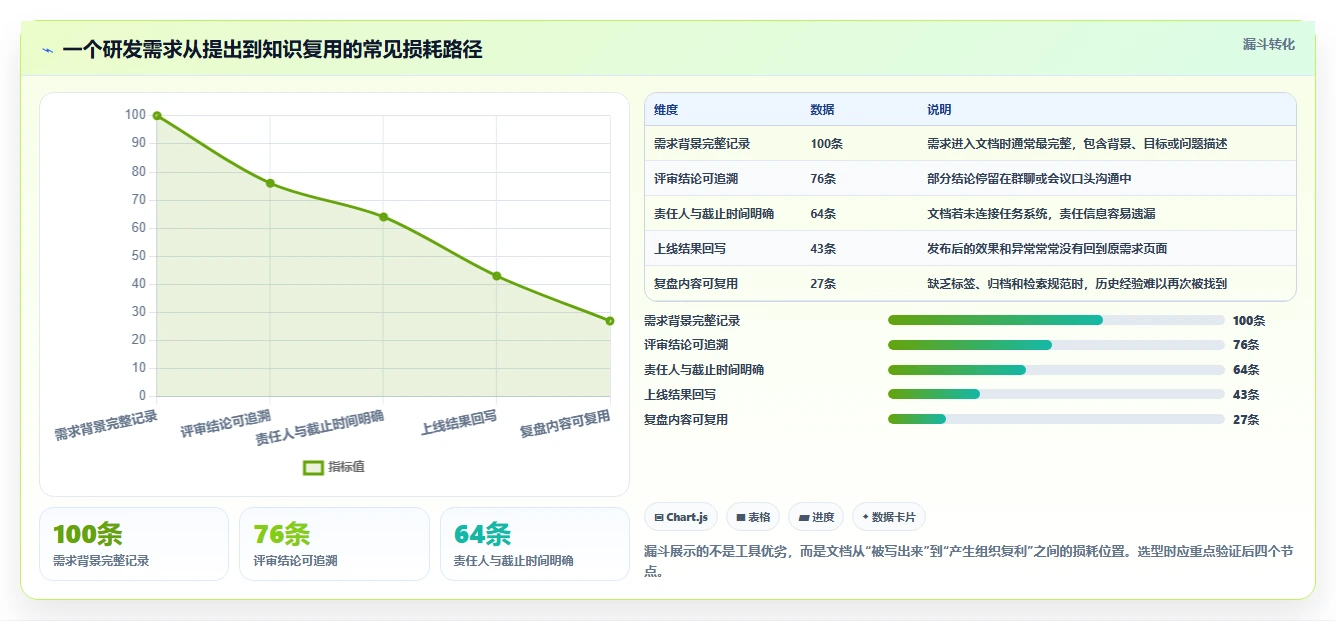Image resolution: width=1336 pixels, height=621 pixels.
Task: Click the 76条 value beside the progress bar
Action: tap(1246, 345)
